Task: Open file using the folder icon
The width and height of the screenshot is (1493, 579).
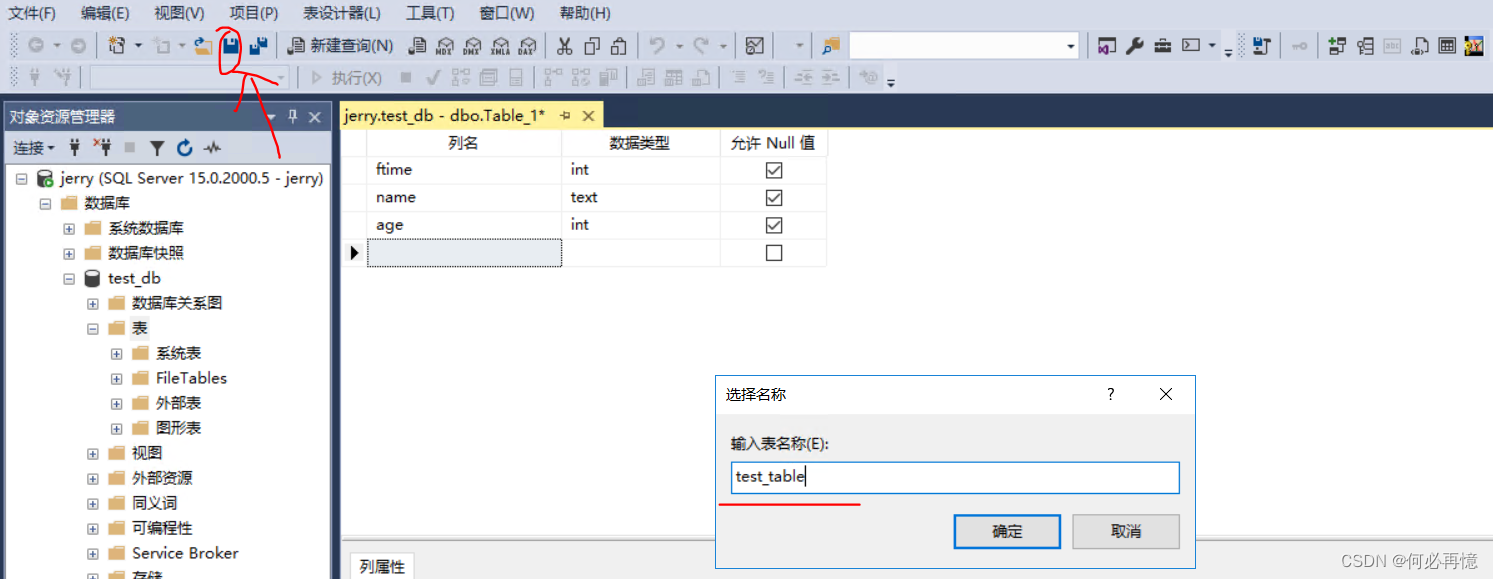Action: pos(203,45)
